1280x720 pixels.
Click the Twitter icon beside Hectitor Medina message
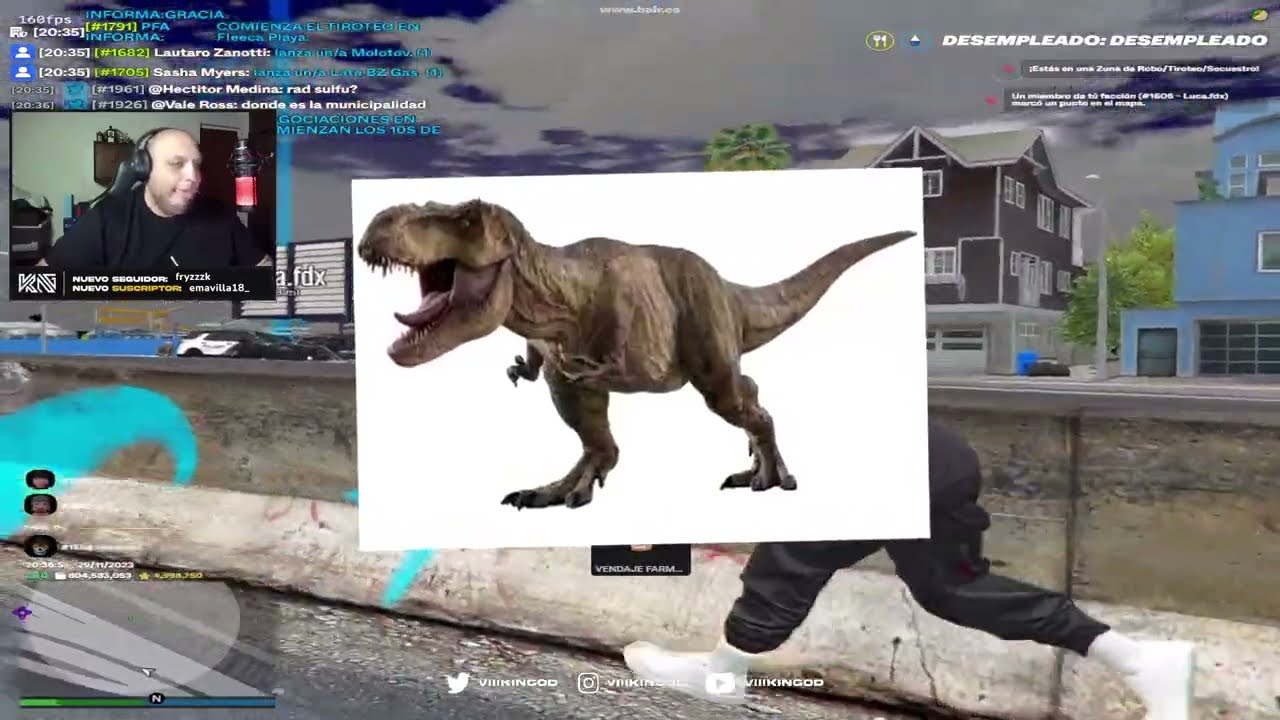(74, 89)
